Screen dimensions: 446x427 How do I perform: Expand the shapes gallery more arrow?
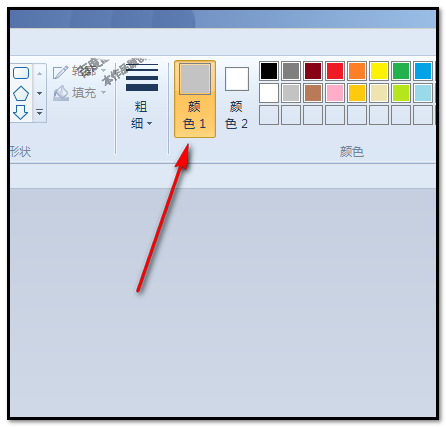pyautogui.click(x=39, y=113)
